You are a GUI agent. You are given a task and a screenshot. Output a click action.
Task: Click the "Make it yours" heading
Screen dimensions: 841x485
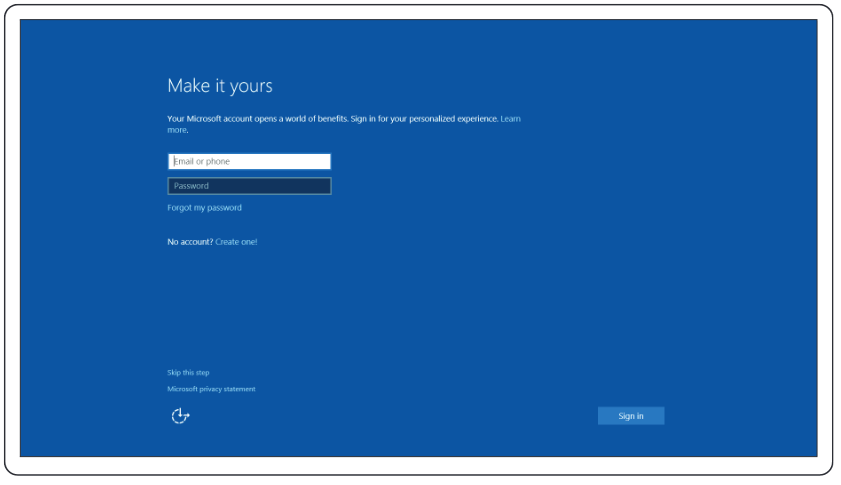point(220,86)
